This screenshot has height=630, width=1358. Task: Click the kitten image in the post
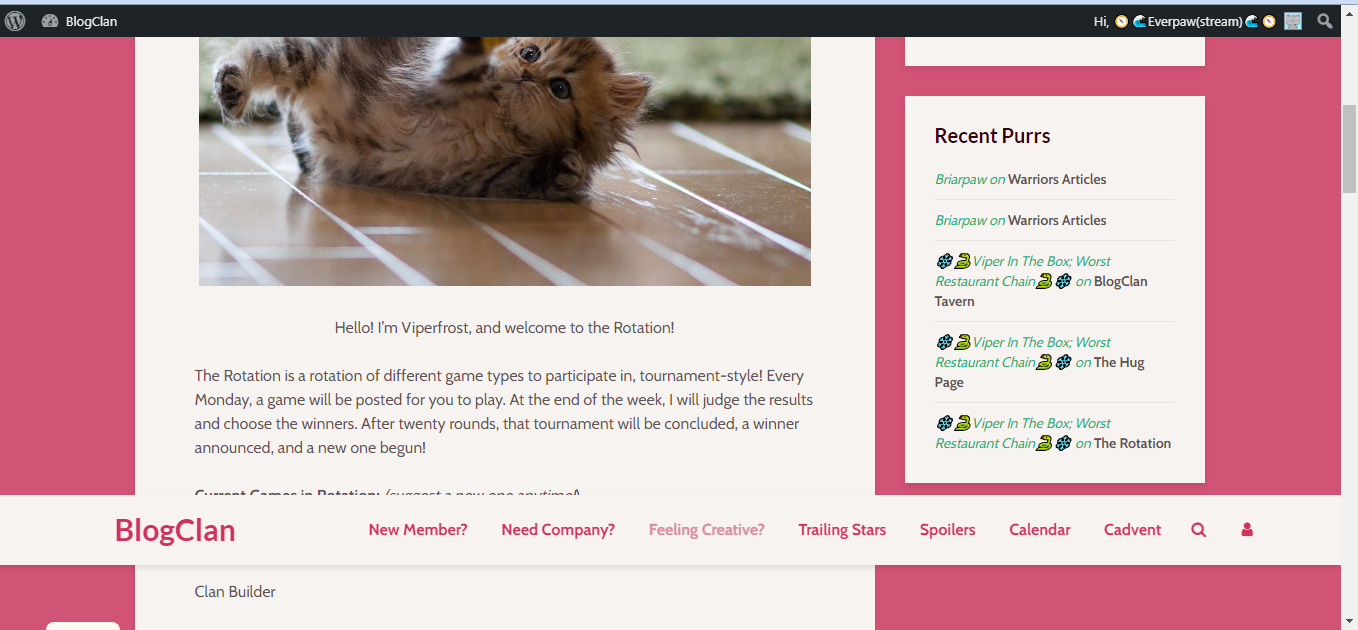coord(505,161)
